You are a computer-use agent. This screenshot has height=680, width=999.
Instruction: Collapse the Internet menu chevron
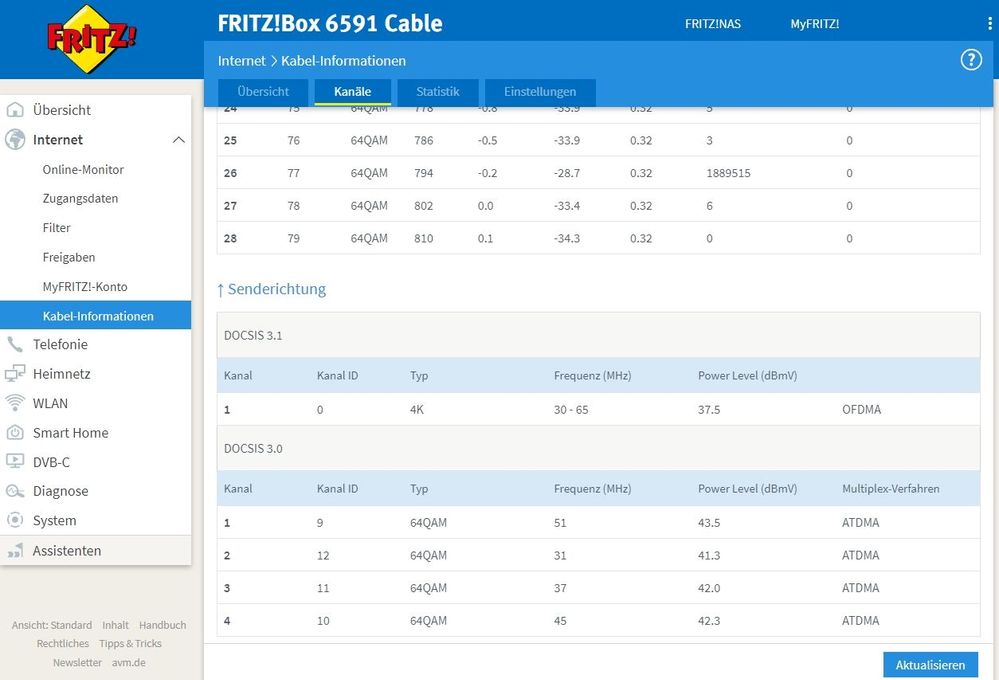click(x=179, y=140)
